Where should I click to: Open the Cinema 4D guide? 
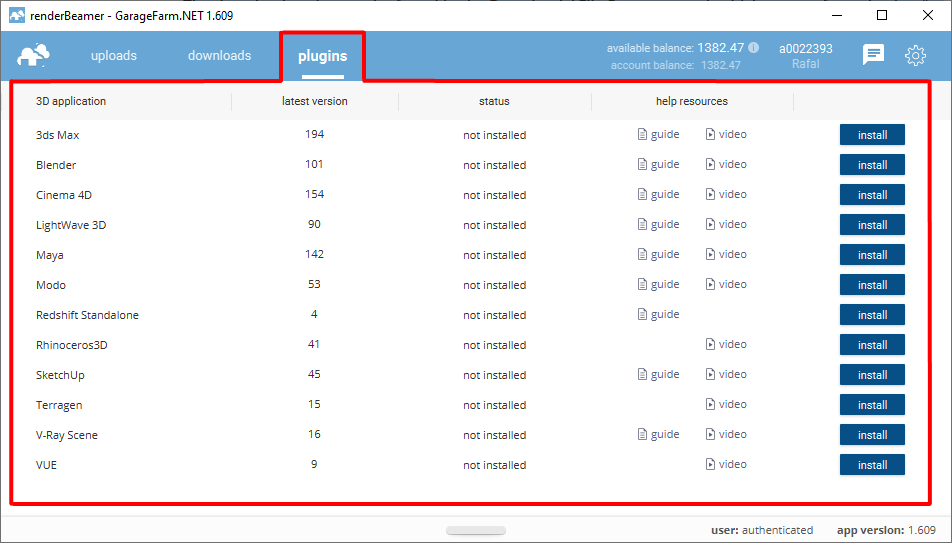click(x=658, y=194)
